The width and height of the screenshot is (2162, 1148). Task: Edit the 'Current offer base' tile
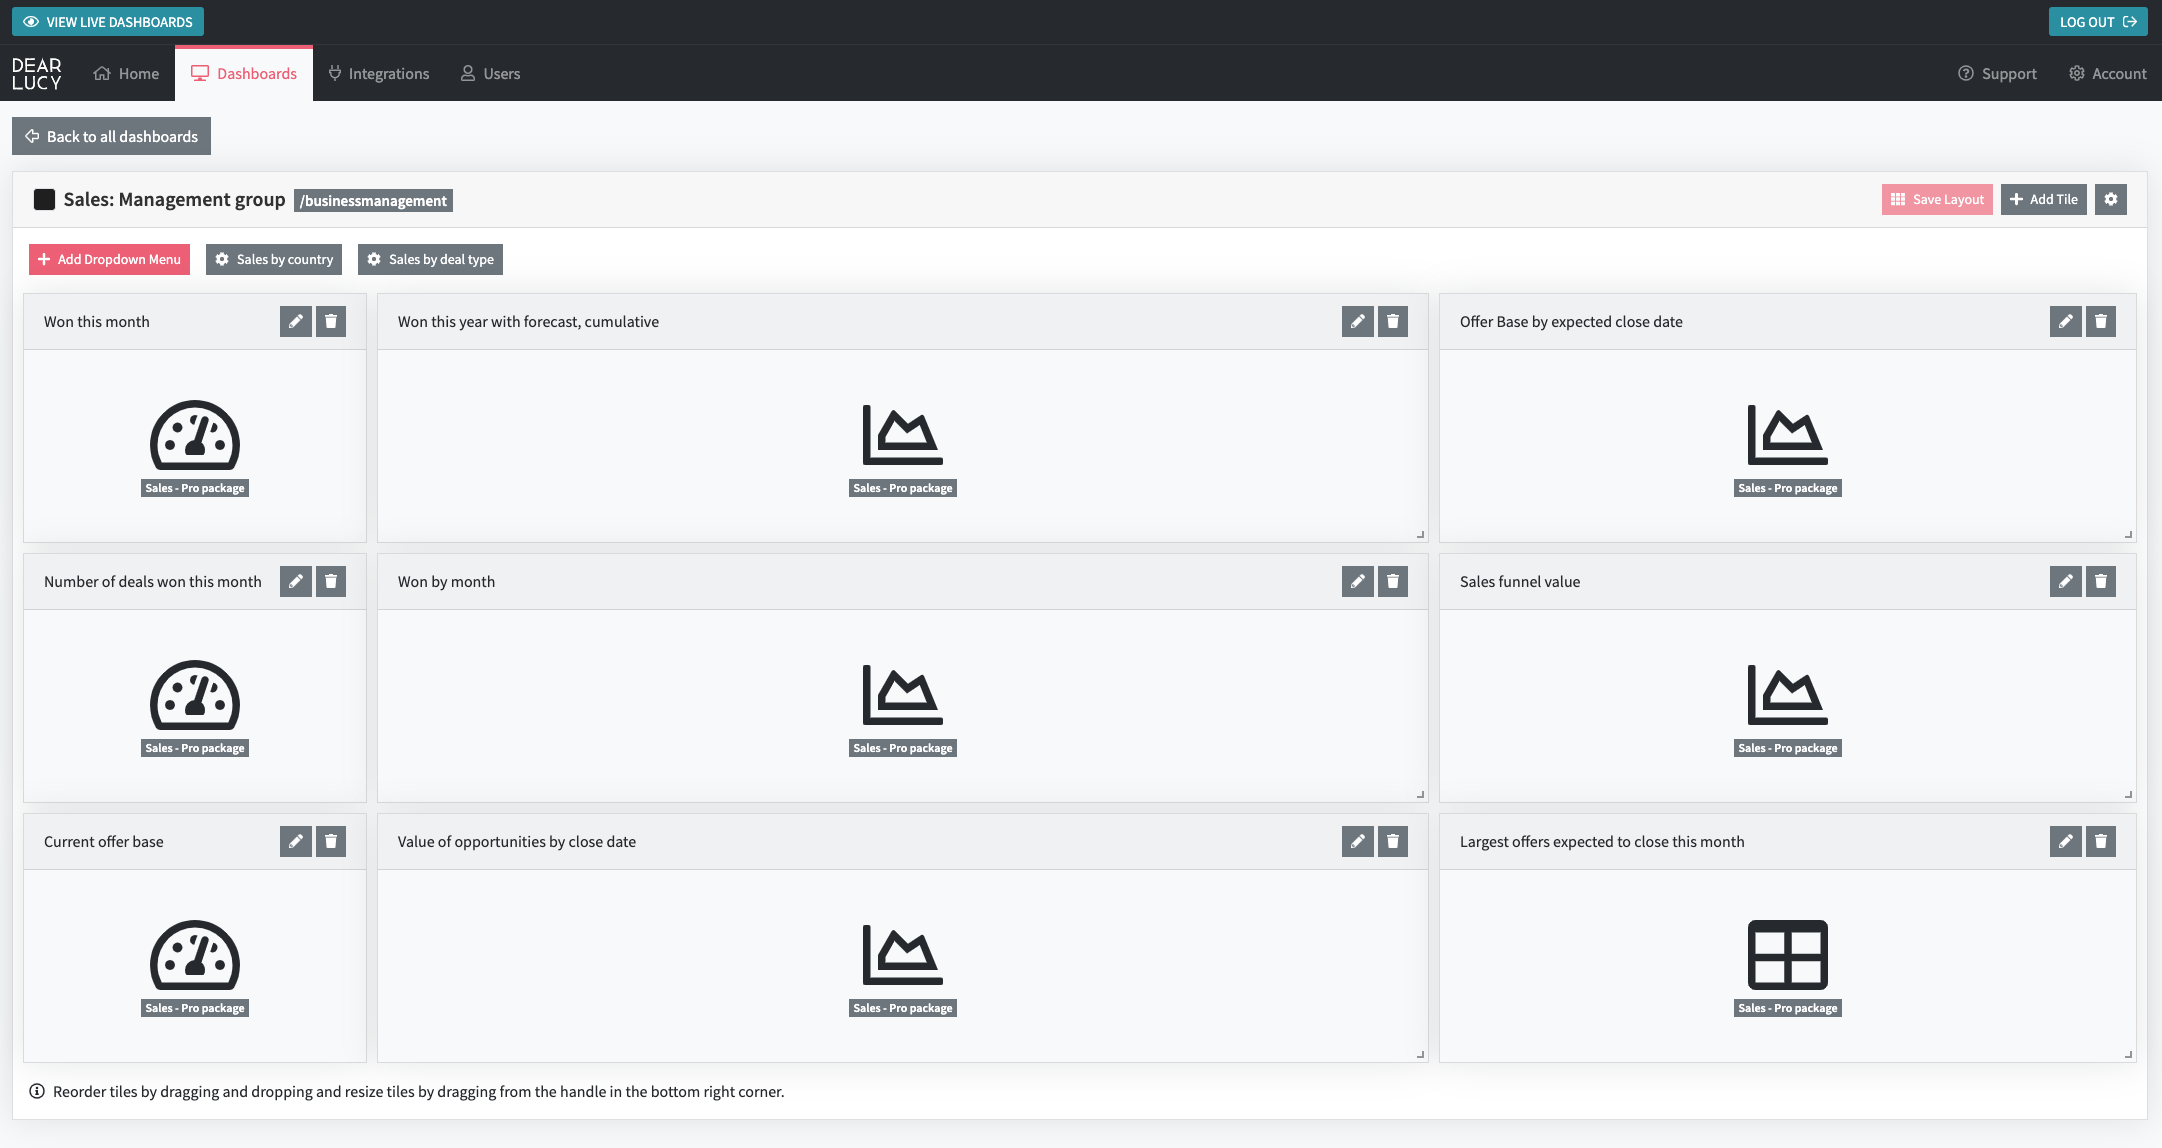pyautogui.click(x=296, y=841)
